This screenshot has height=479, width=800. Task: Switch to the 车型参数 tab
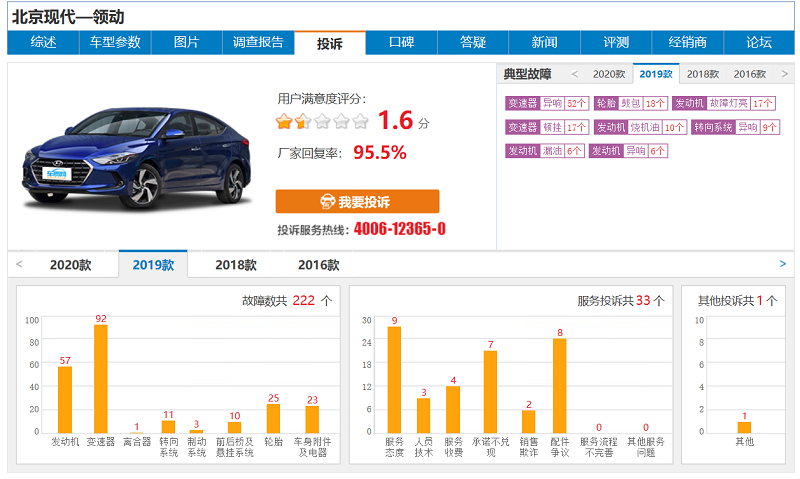pos(115,42)
